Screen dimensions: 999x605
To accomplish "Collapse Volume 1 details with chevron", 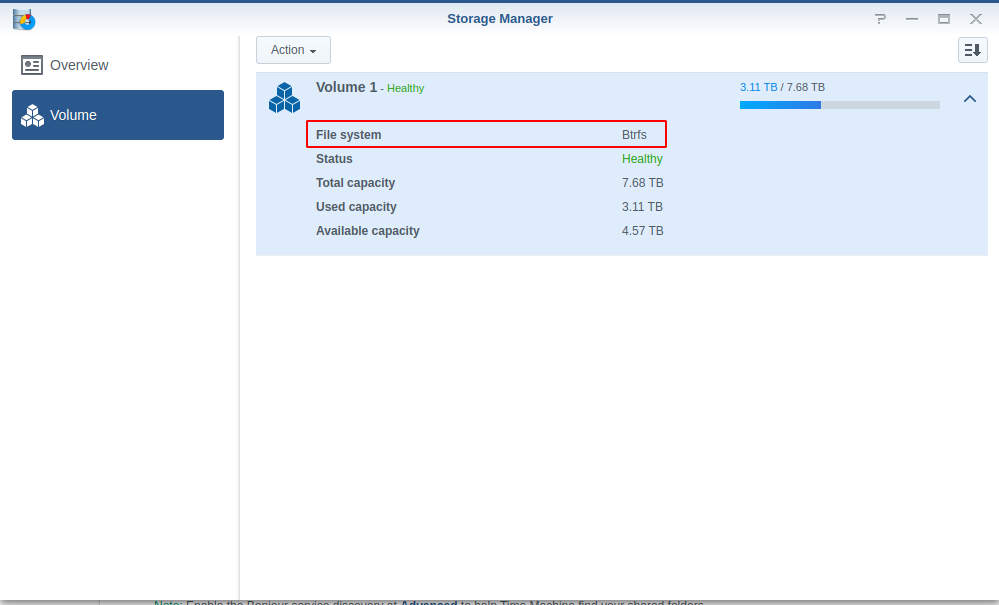I will pyautogui.click(x=970, y=99).
